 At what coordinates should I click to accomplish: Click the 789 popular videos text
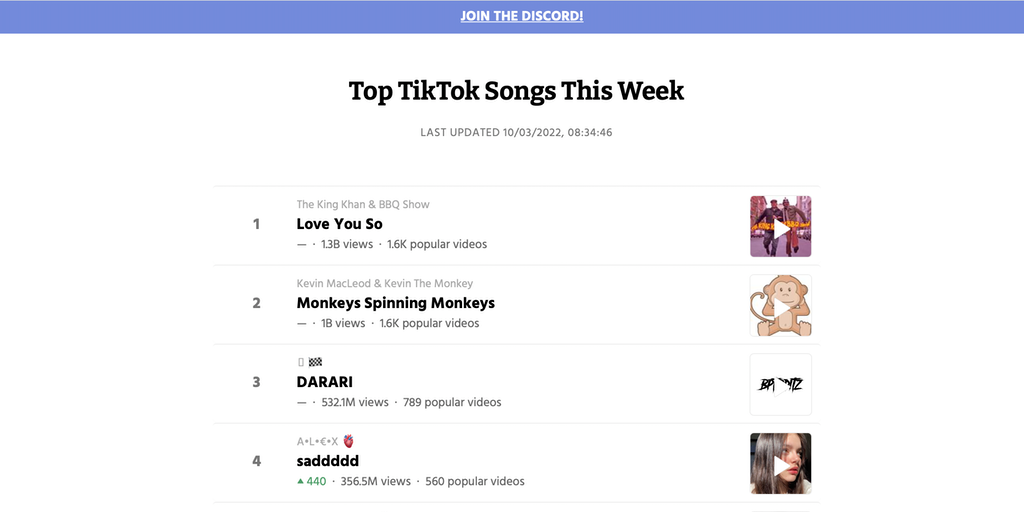pyautogui.click(x=452, y=402)
